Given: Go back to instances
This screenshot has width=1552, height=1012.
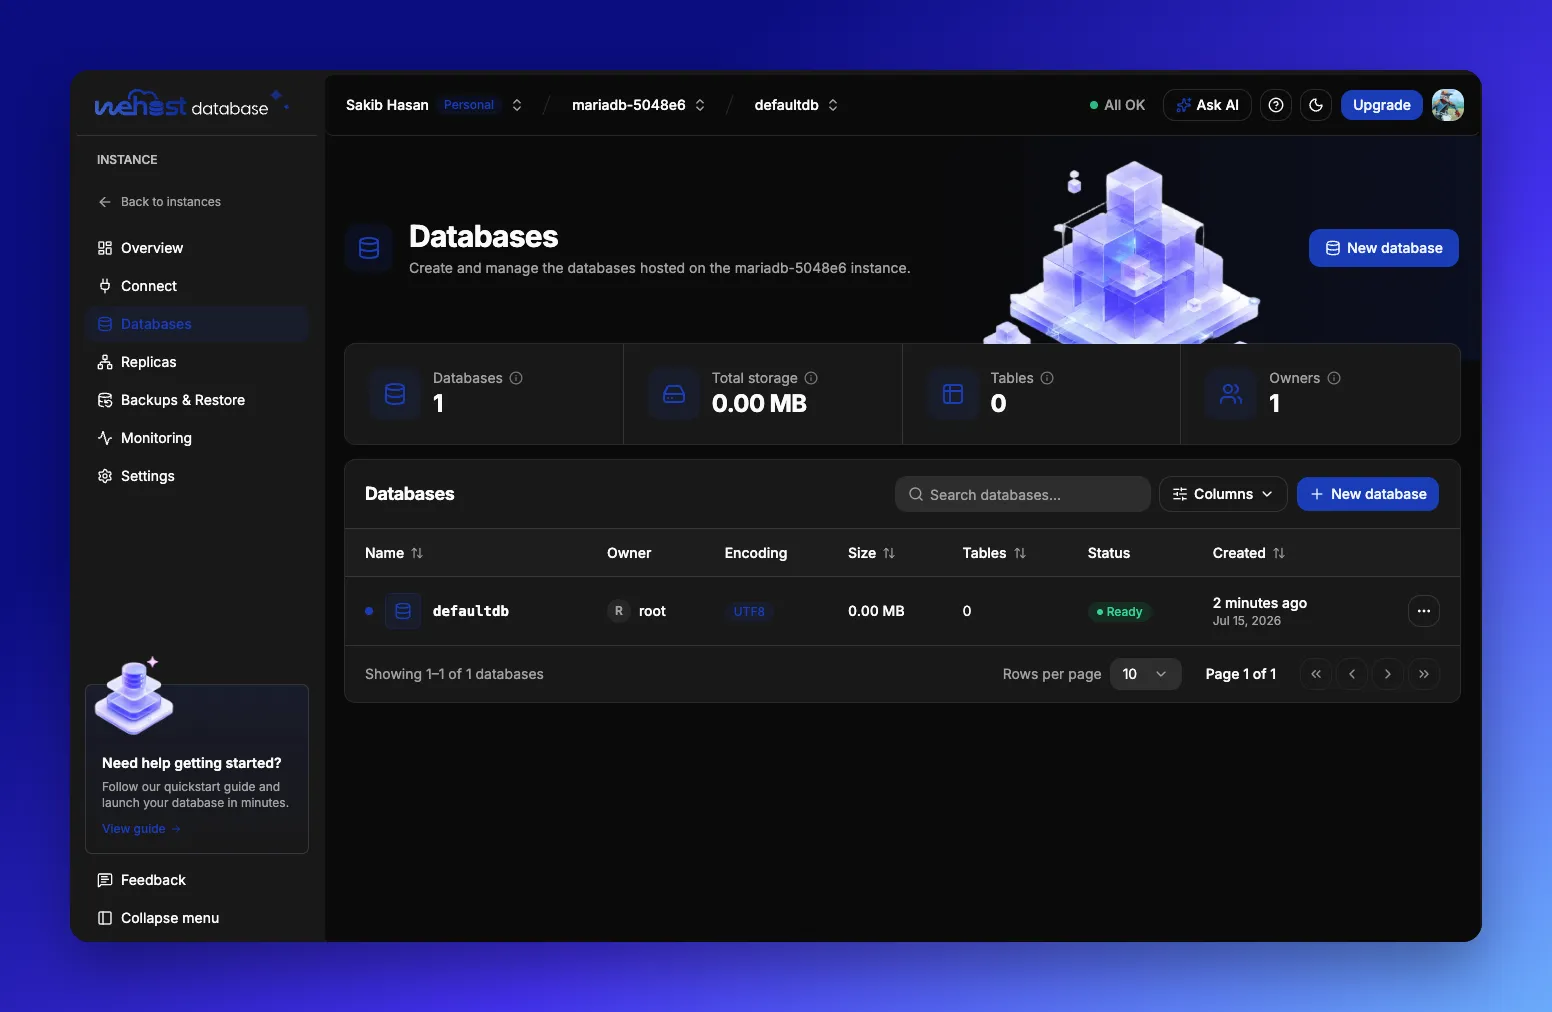Looking at the screenshot, I should (x=159, y=202).
